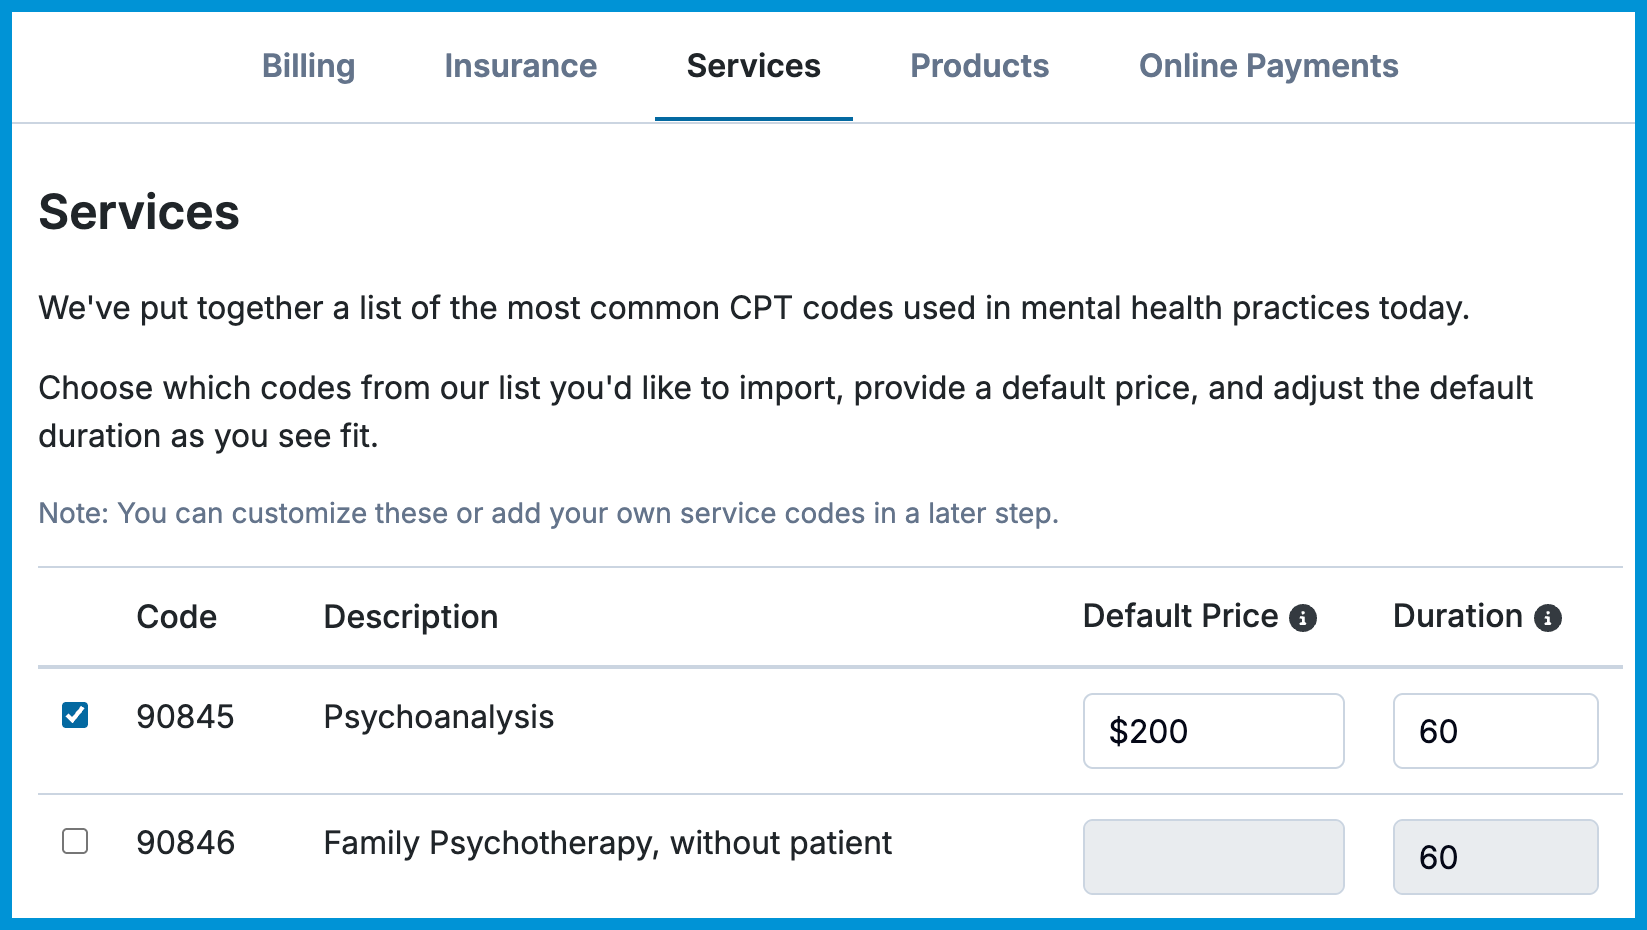Click the Psychoanalysis description text
Image resolution: width=1647 pixels, height=930 pixels.
pyautogui.click(x=438, y=717)
